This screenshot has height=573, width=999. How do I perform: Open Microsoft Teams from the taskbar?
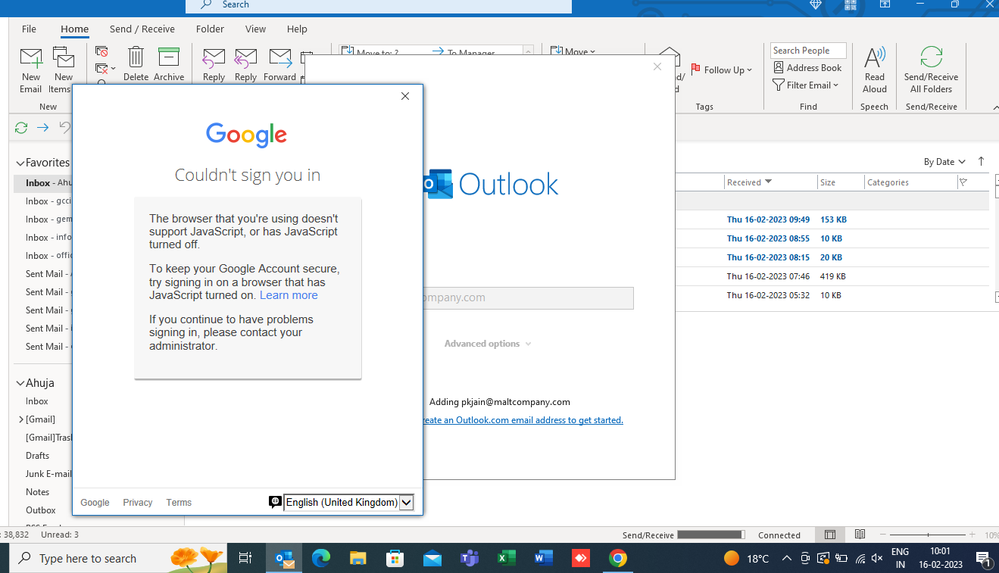coord(470,558)
